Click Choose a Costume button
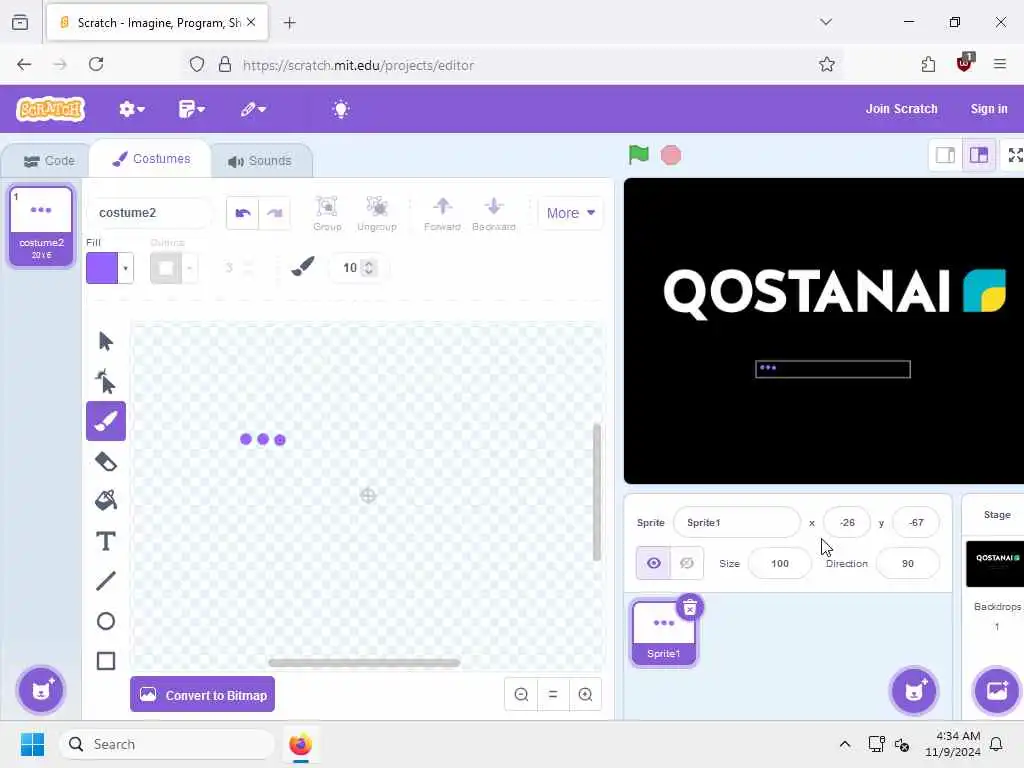This screenshot has height=768, width=1024. click(x=40, y=690)
